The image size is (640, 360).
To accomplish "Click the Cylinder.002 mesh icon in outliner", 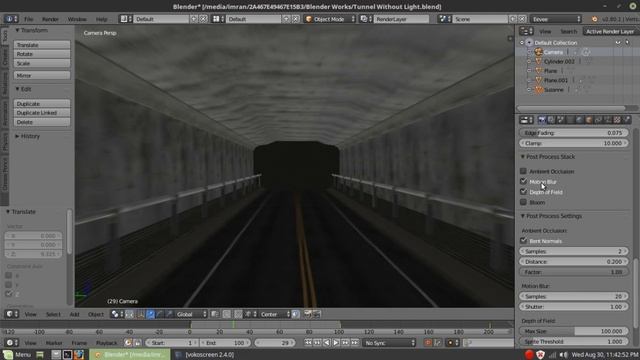I will click(538, 61).
